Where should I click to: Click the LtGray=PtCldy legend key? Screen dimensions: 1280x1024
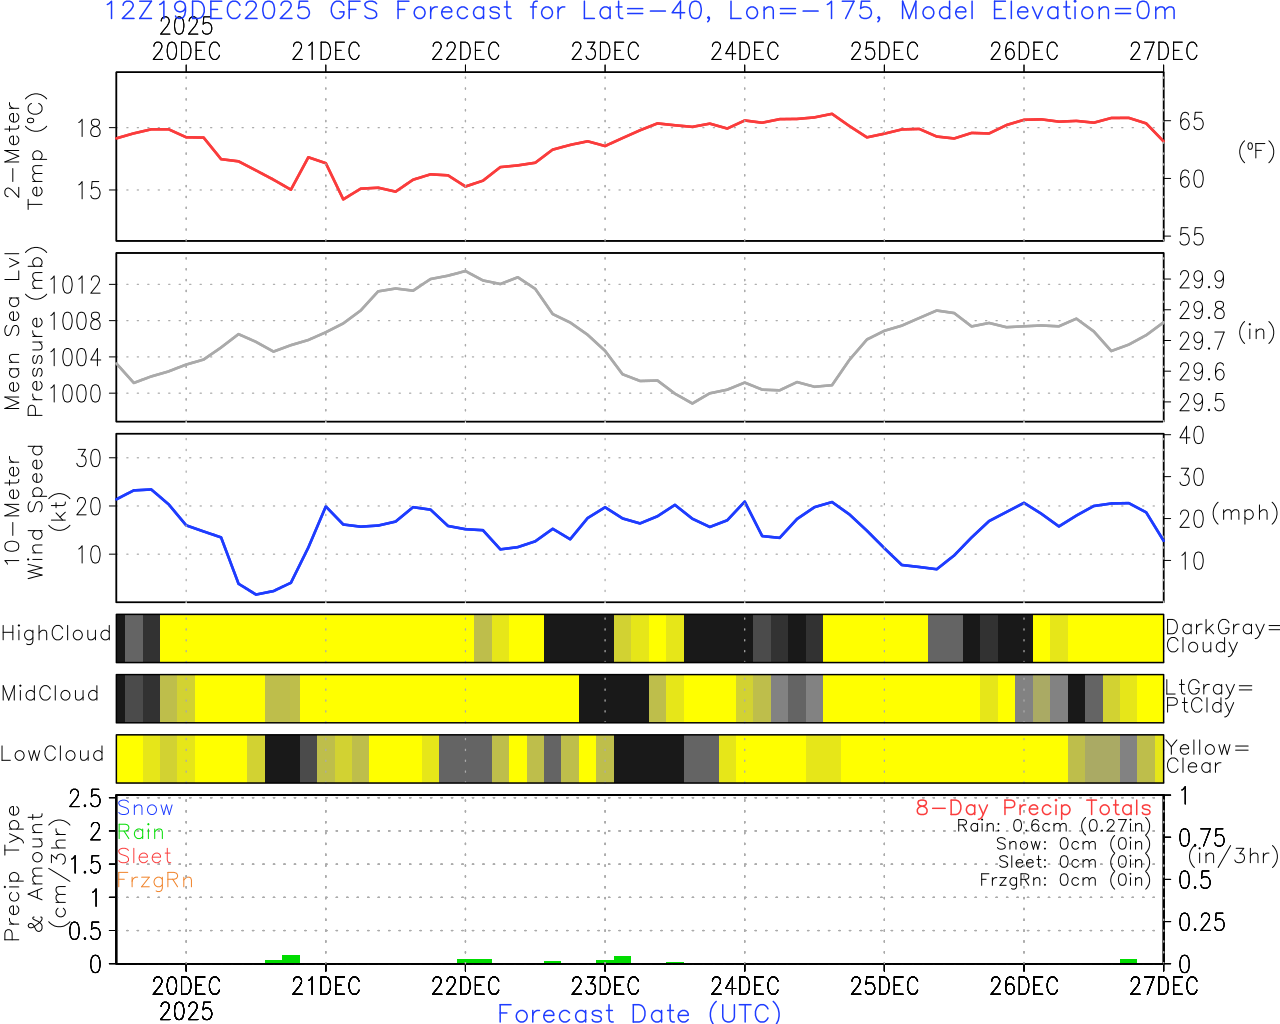coord(1208,697)
